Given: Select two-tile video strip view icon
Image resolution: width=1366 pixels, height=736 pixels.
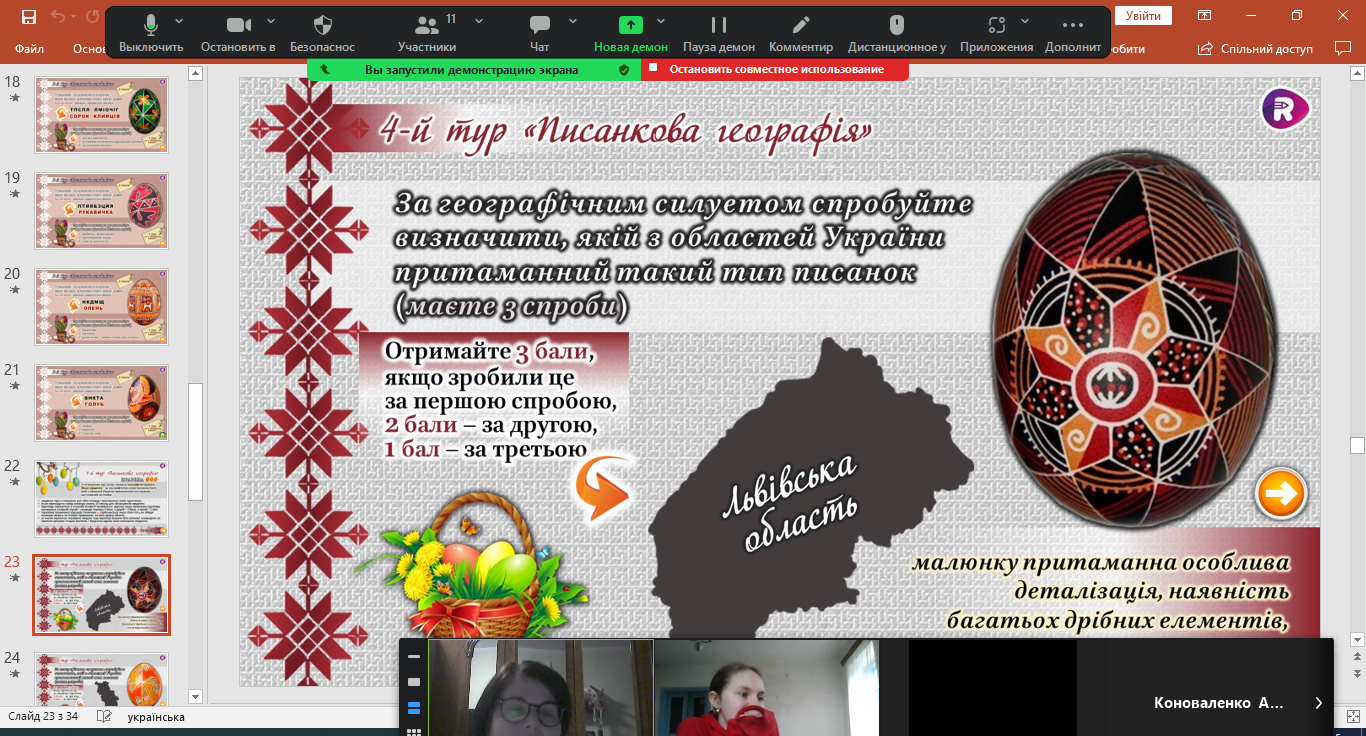Looking at the screenshot, I should pos(414,708).
